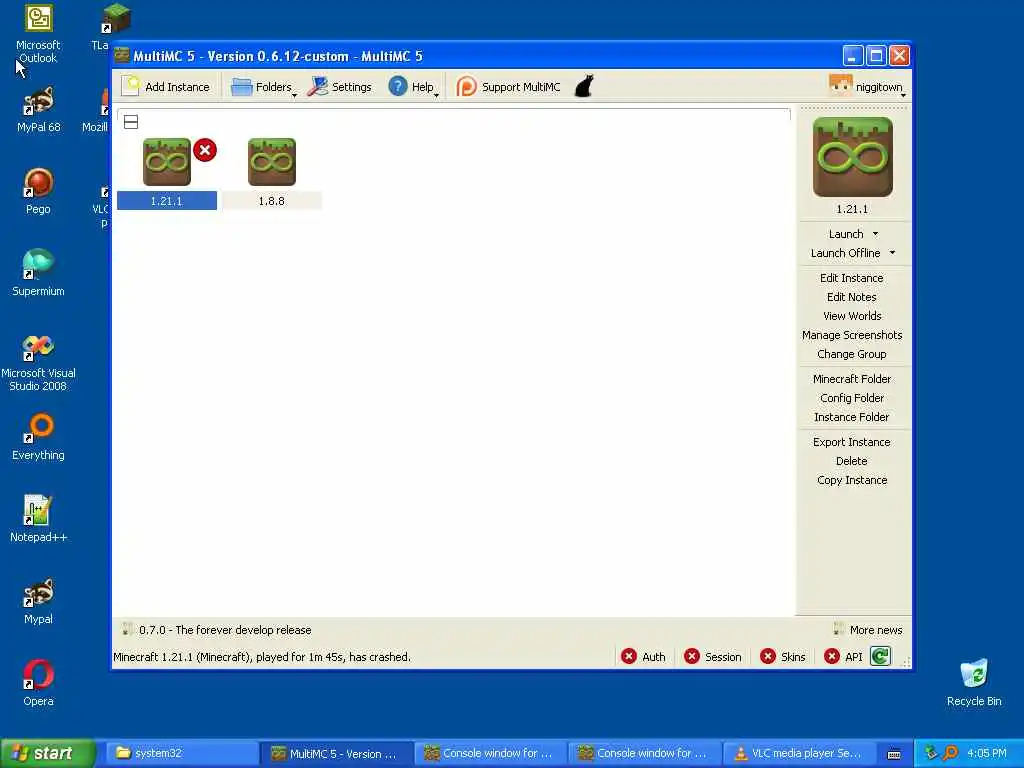
Task: Open the Notepad++ desktop icon
Action: pos(38,519)
